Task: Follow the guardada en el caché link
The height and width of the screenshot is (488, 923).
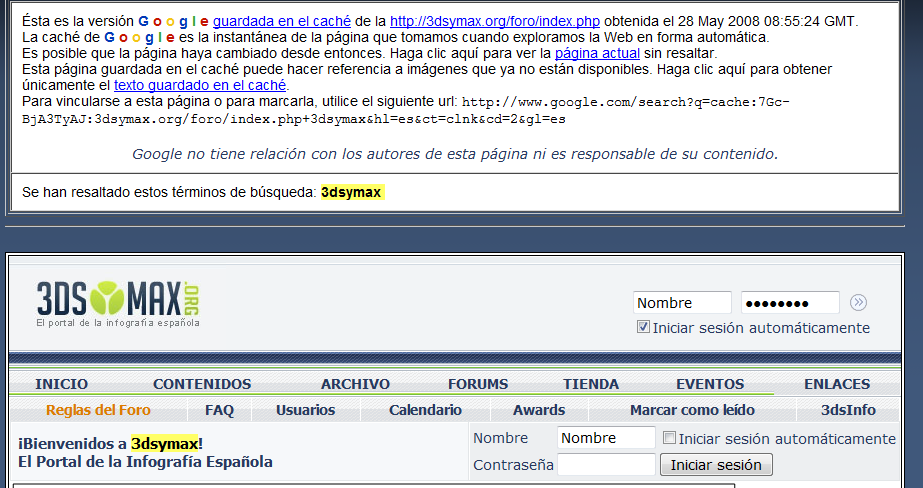Action: [282, 22]
